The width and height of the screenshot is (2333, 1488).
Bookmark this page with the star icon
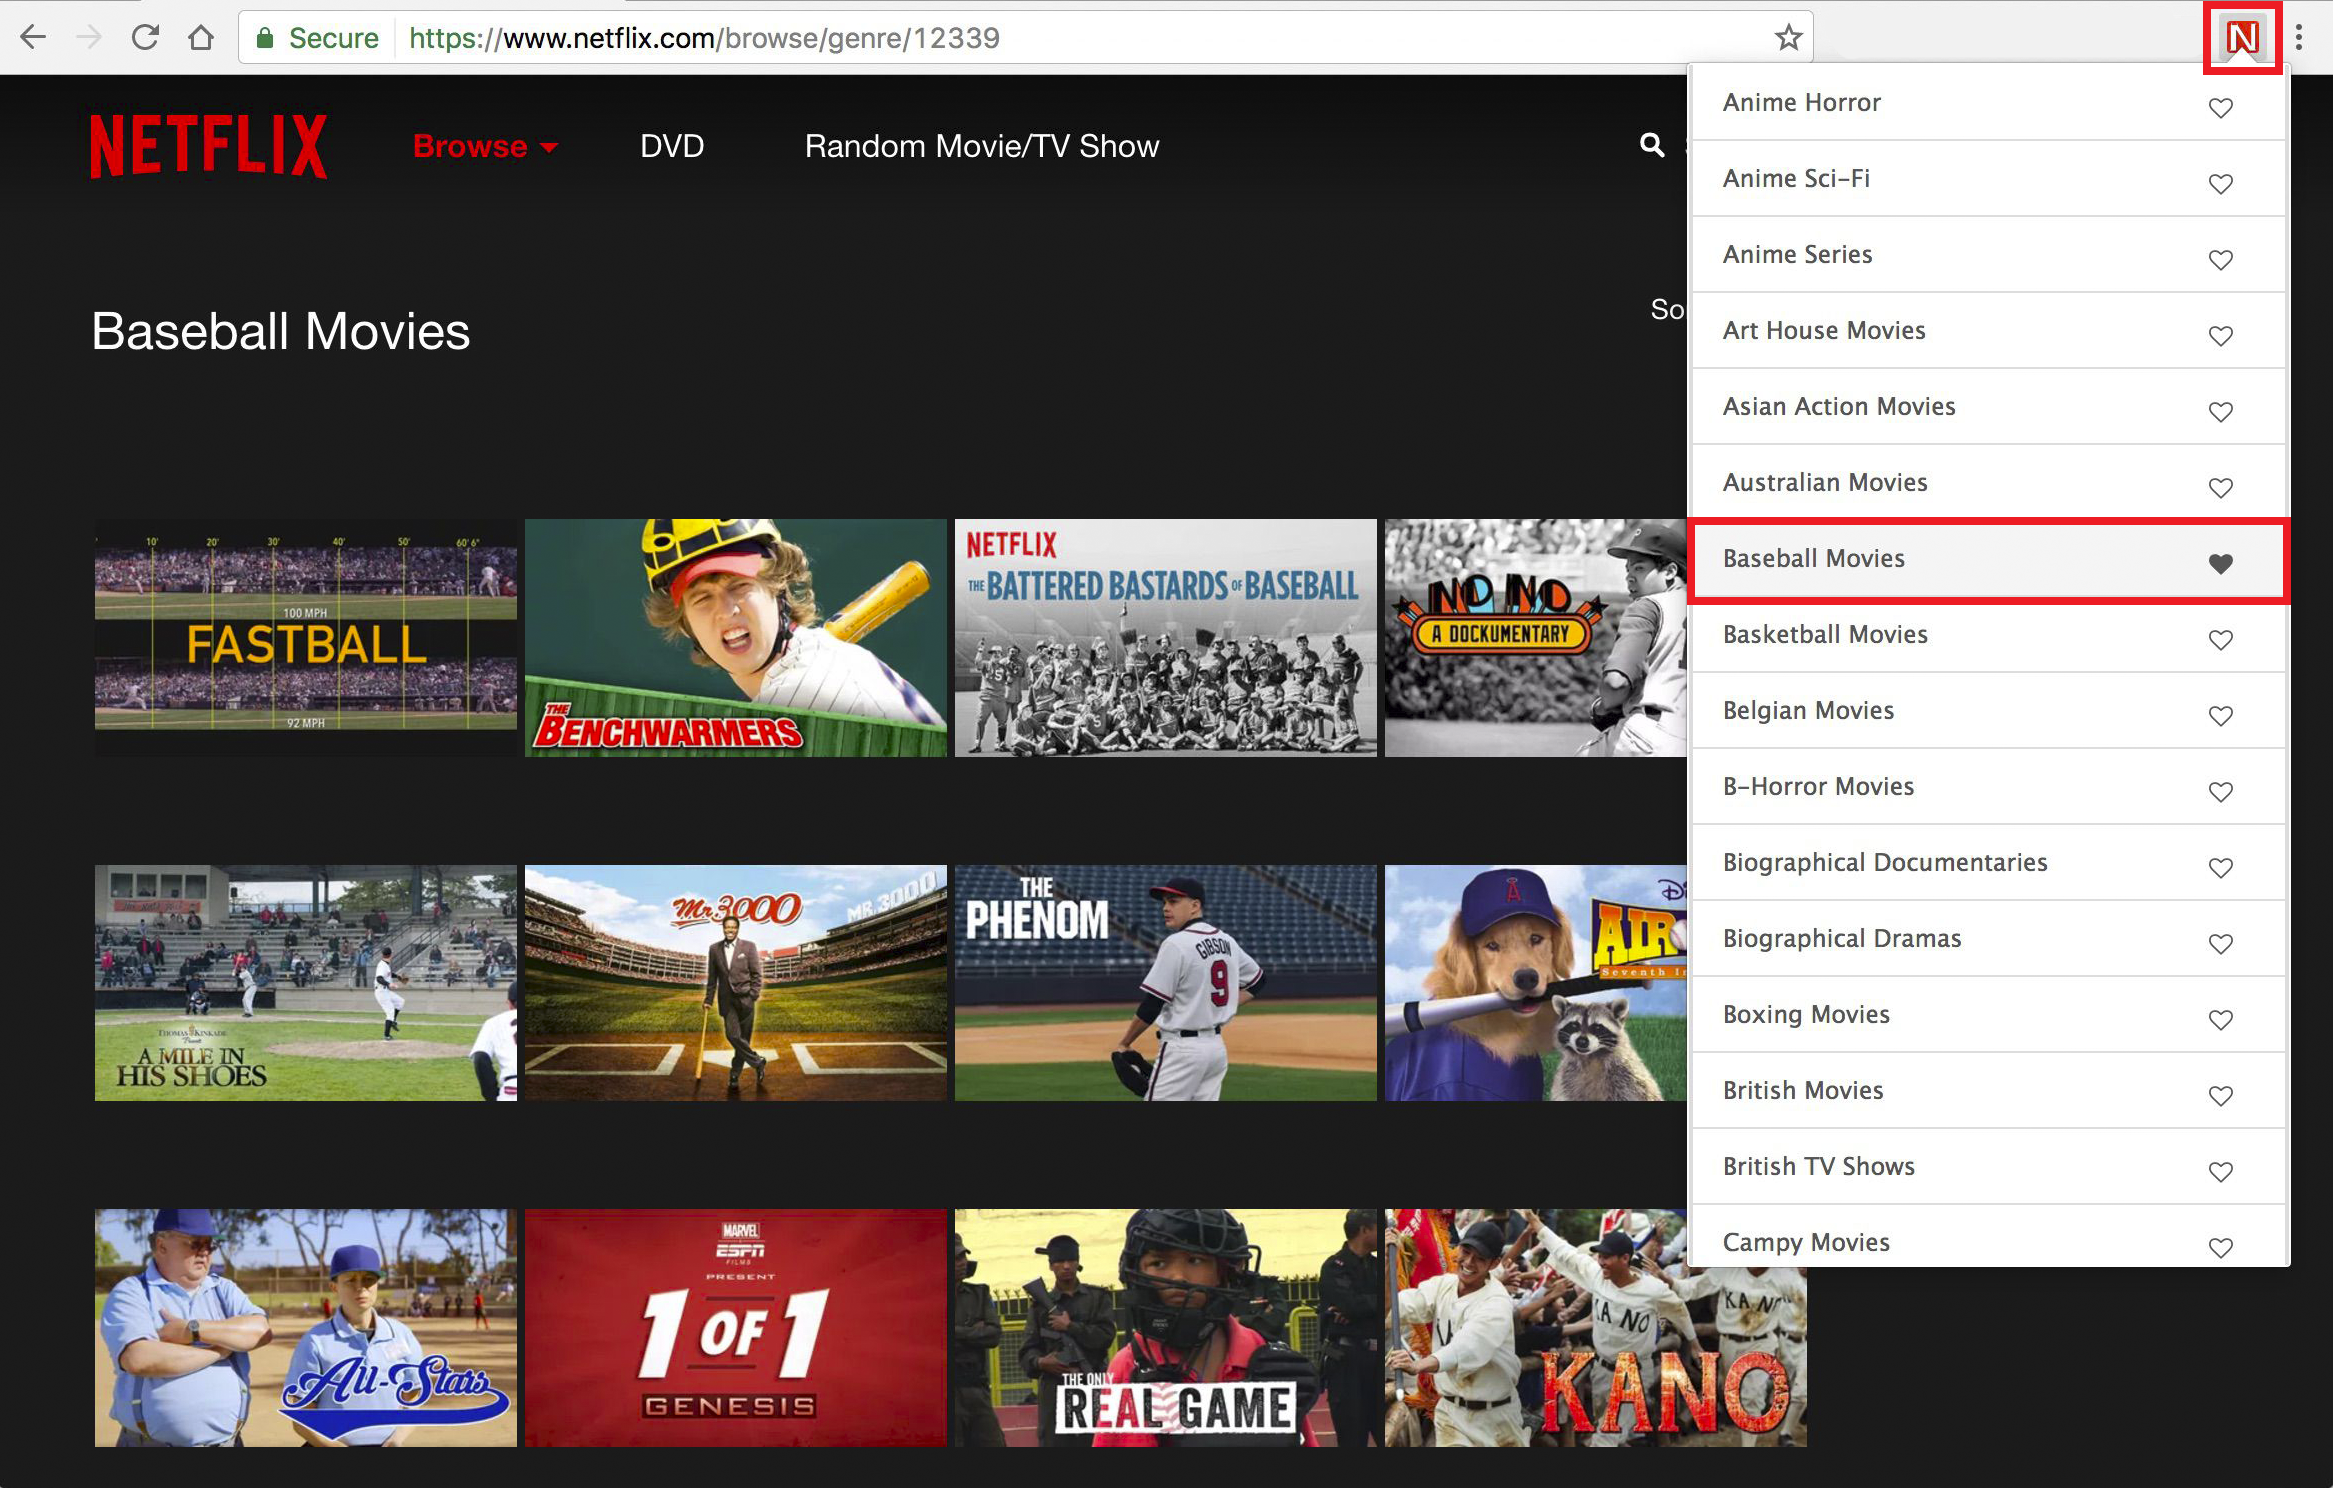1788,38
